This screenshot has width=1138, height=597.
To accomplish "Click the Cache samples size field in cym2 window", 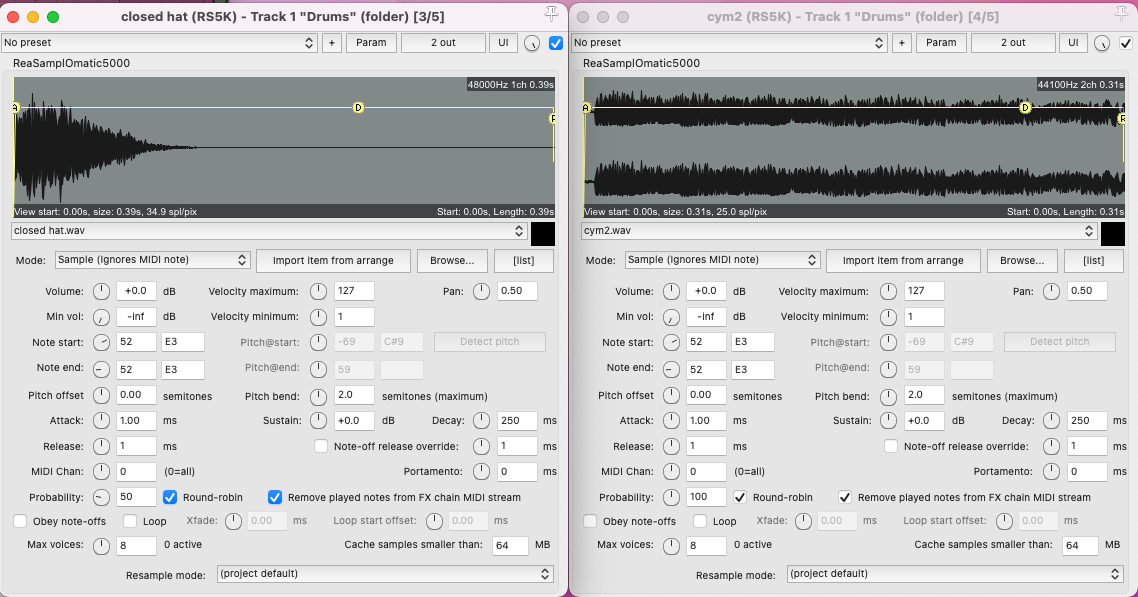I will pyautogui.click(x=1080, y=545).
